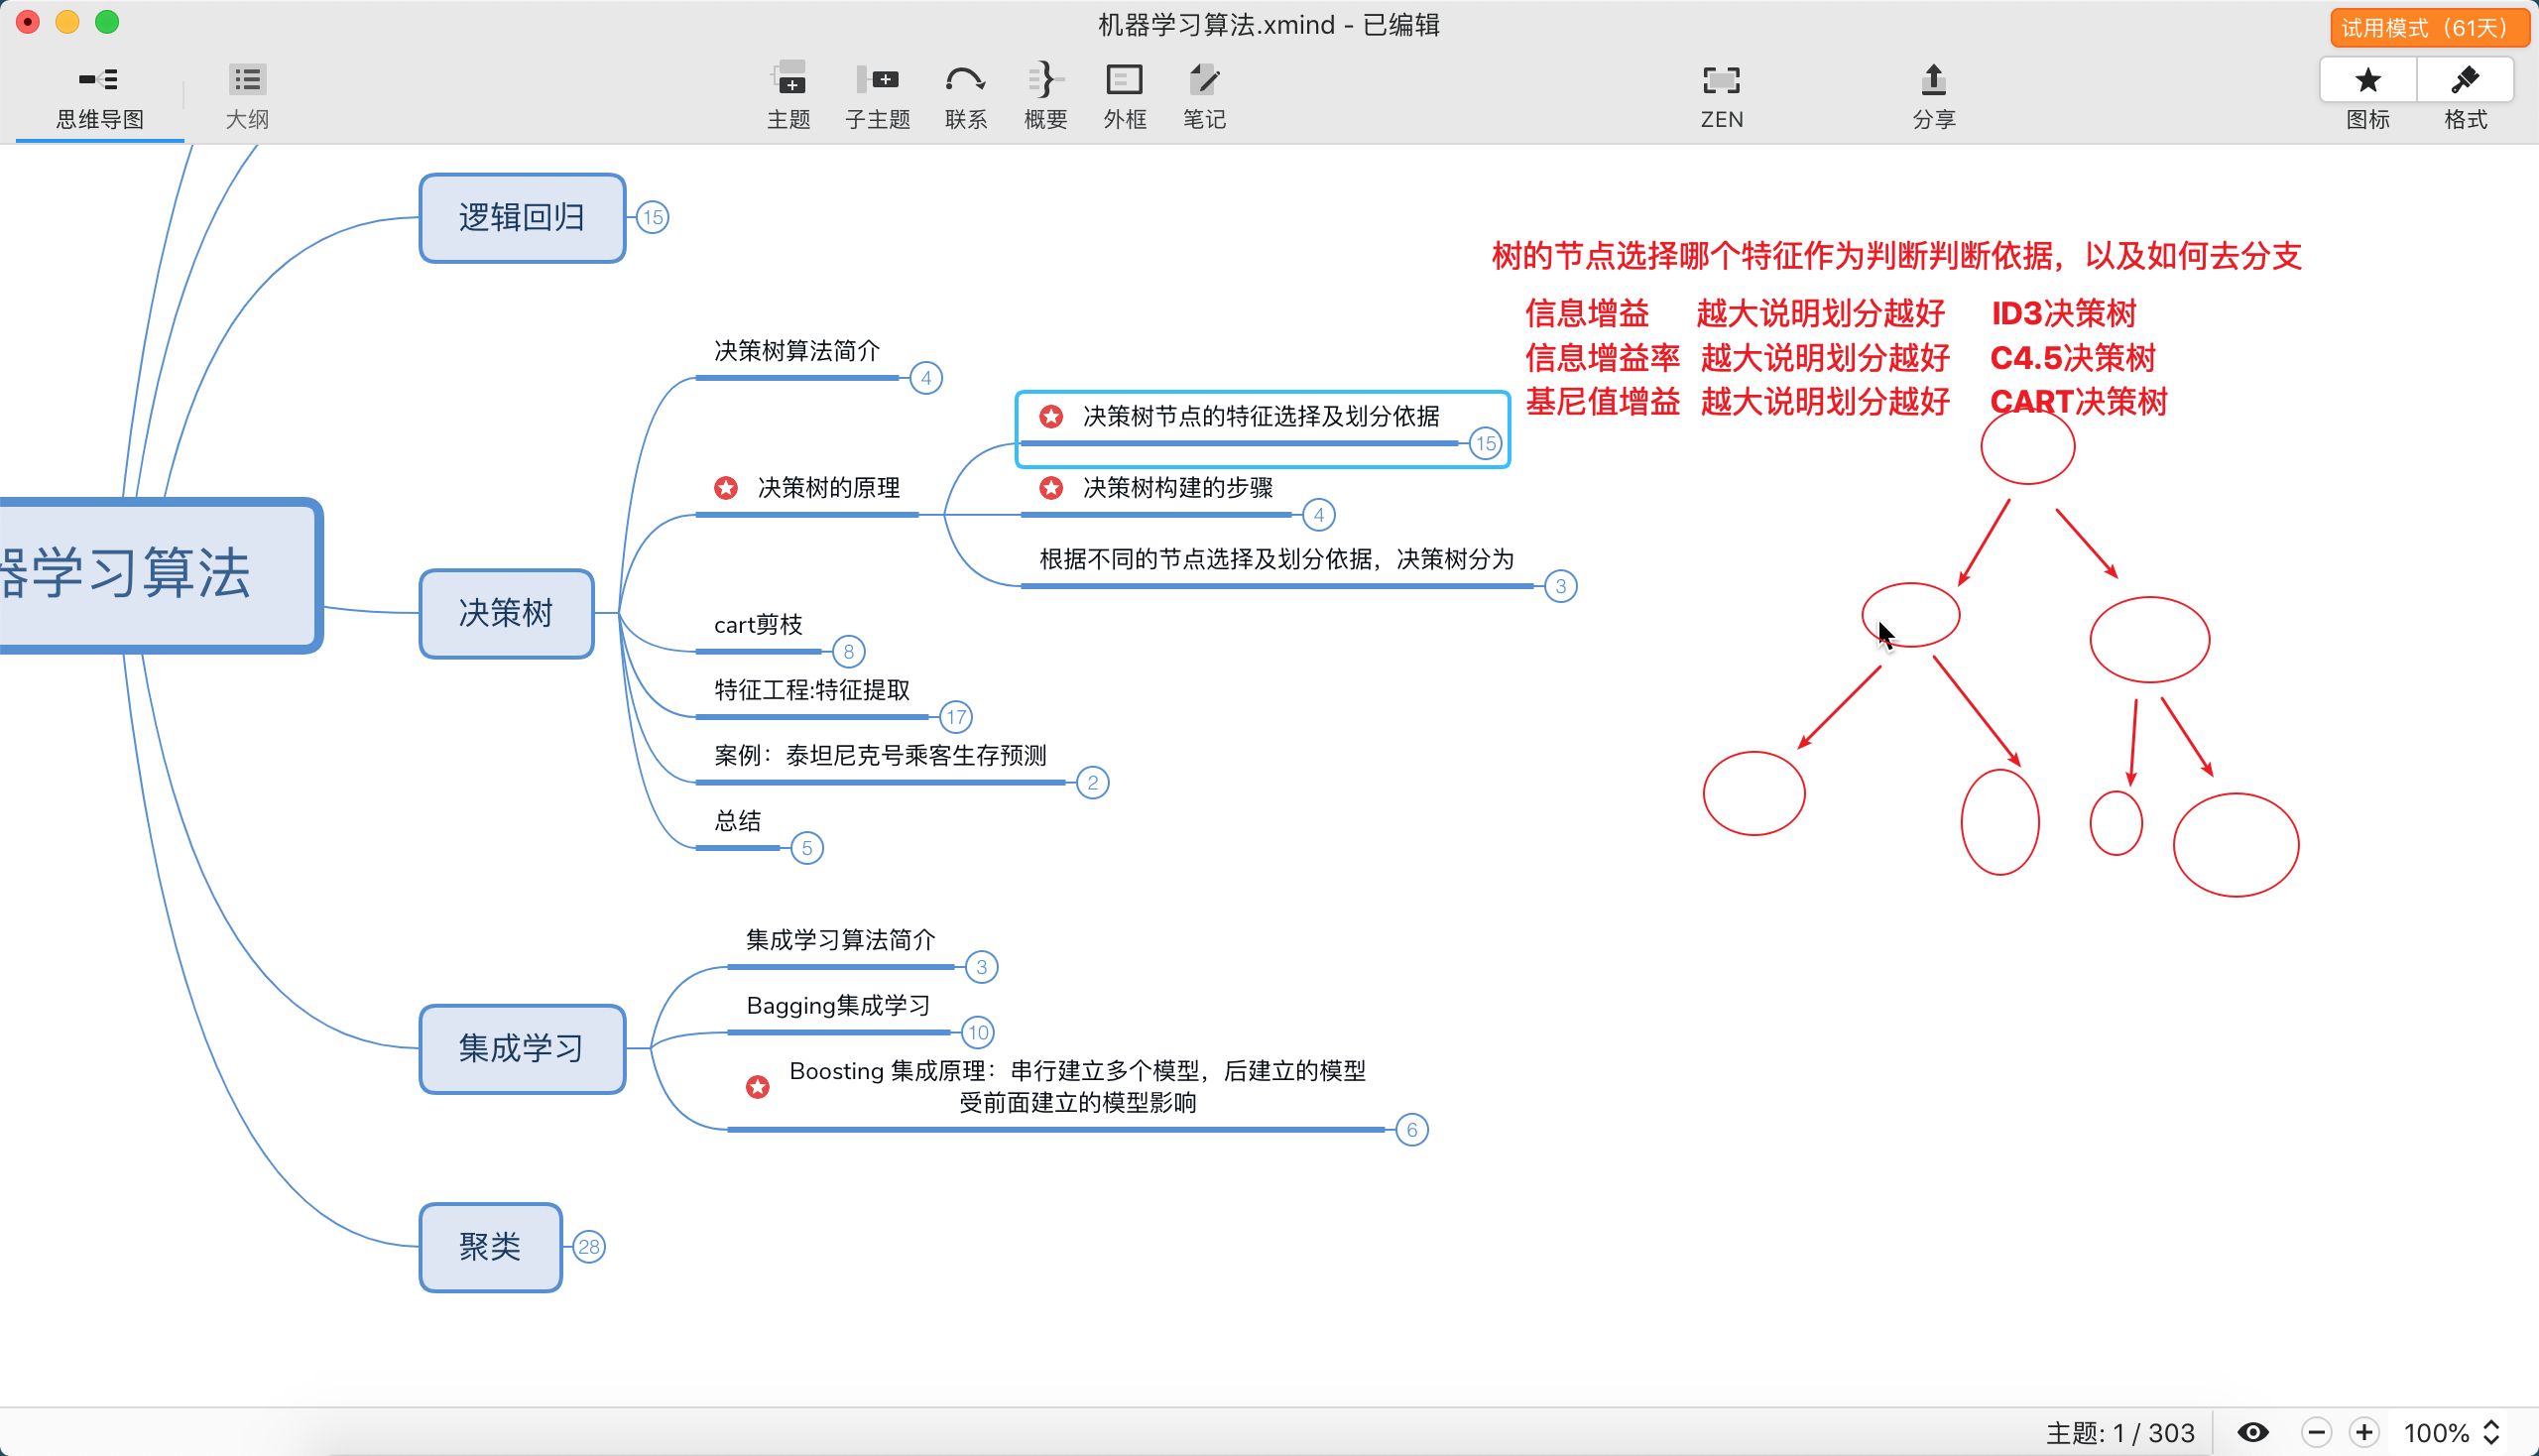Screen dimensions: 2539x1456
Task: Open the 100% zoom level stepper
Action: pyautogui.click(x=2491, y=1432)
